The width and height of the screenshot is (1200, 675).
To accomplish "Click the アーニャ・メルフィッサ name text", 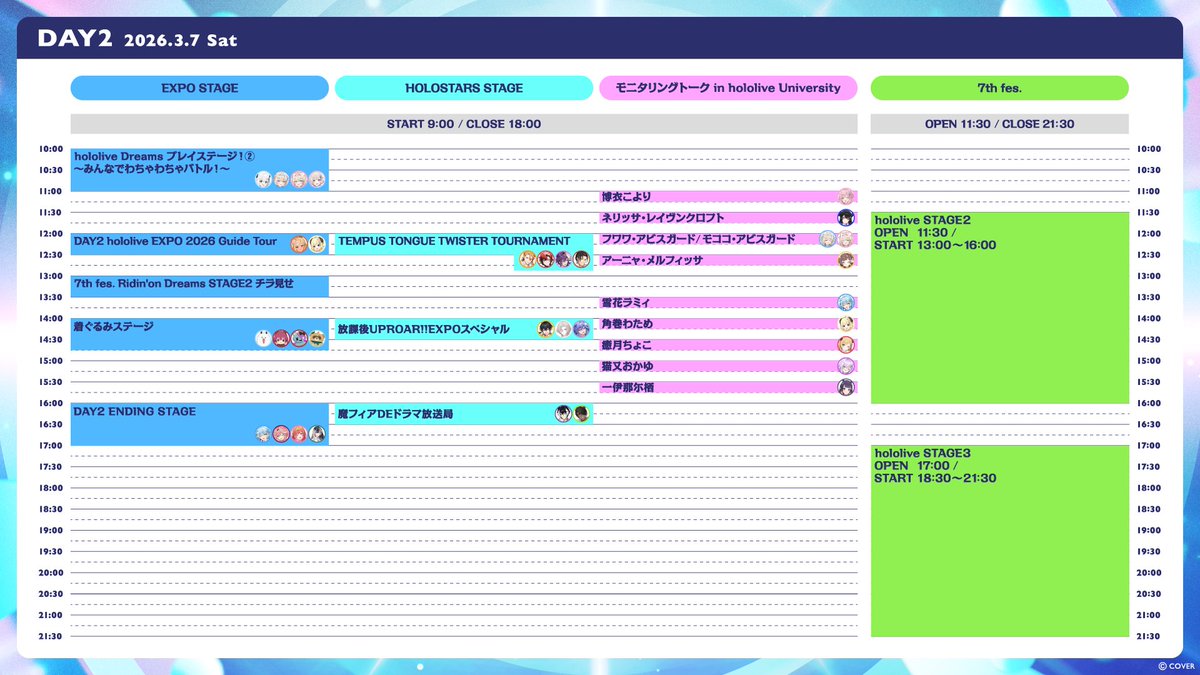I will point(653,260).
